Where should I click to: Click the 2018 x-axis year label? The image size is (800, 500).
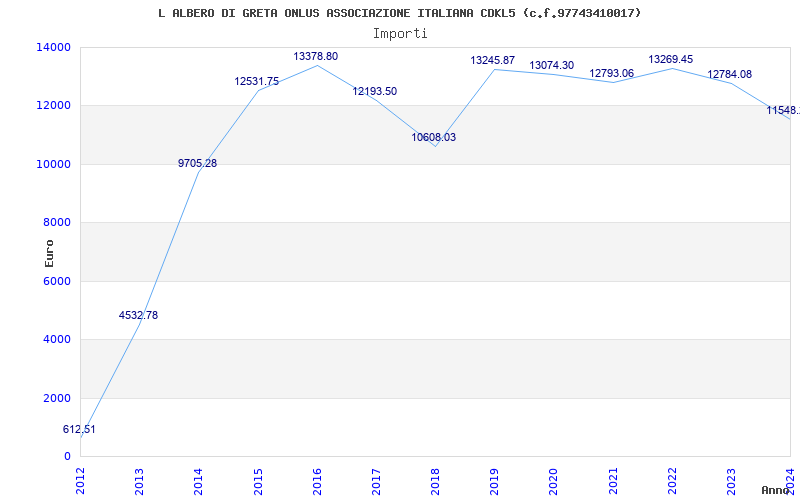point(435,481)
